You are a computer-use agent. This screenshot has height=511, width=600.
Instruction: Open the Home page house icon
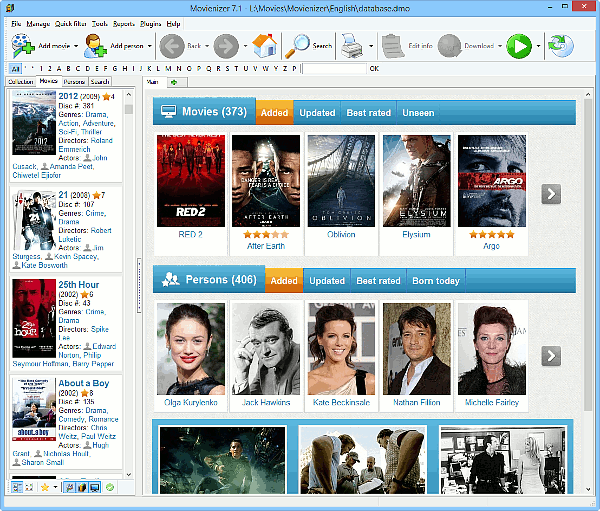pyautogui.click(x=265, y=46)
